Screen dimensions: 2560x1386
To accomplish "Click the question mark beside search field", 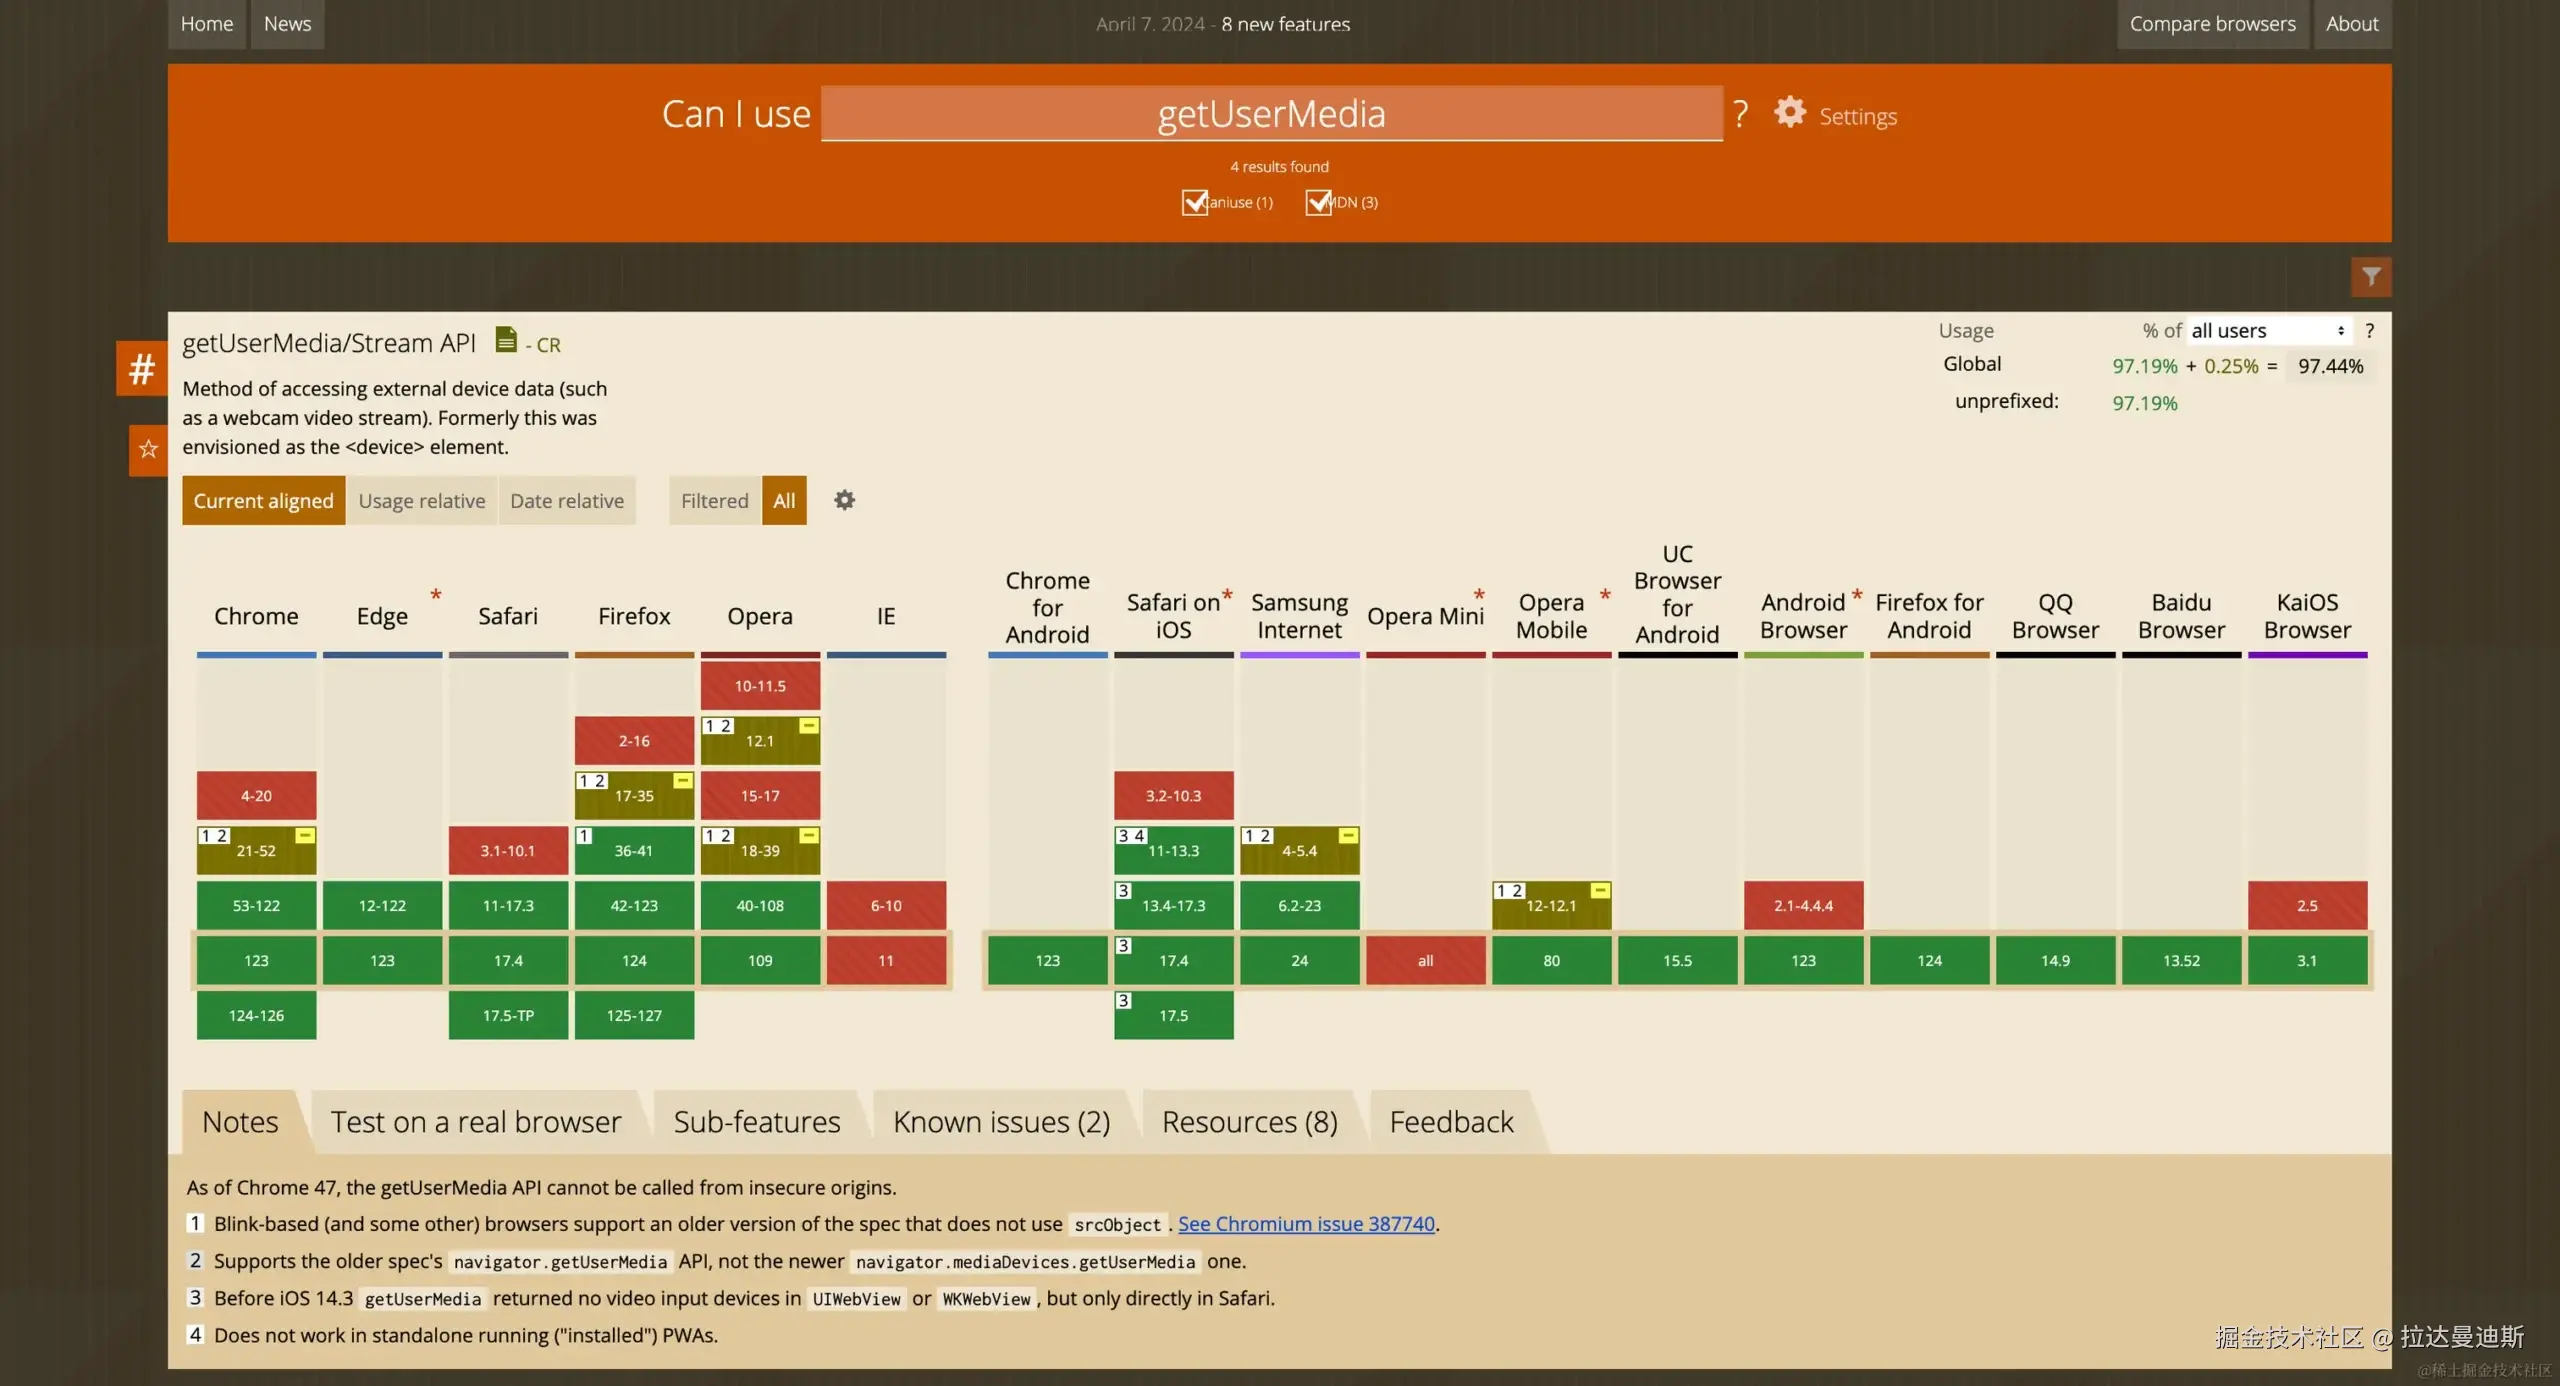I will (1741, 114).
